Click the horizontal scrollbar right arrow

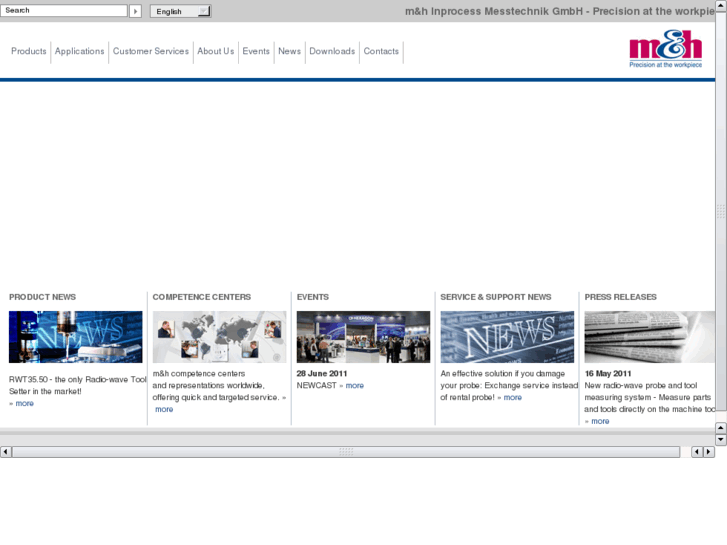[708, 452]
